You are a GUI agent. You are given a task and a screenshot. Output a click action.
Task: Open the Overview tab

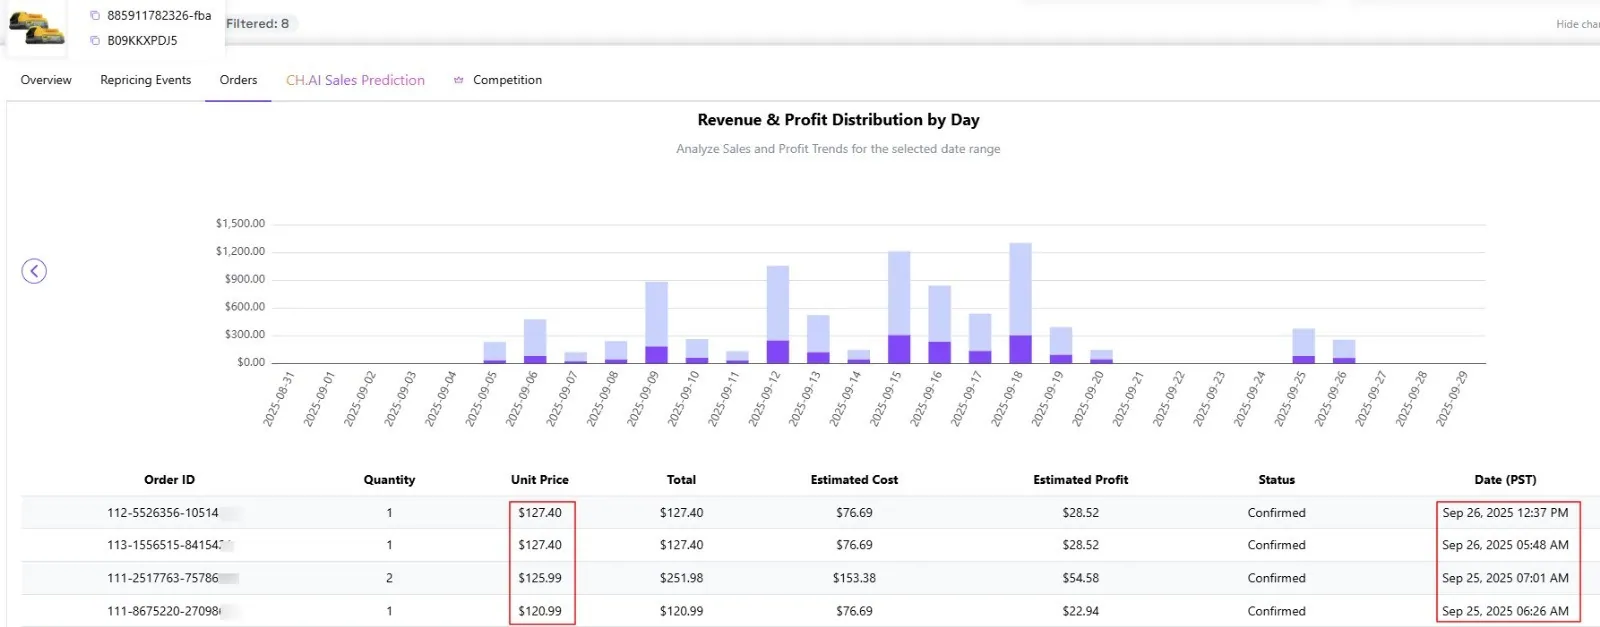46,80
